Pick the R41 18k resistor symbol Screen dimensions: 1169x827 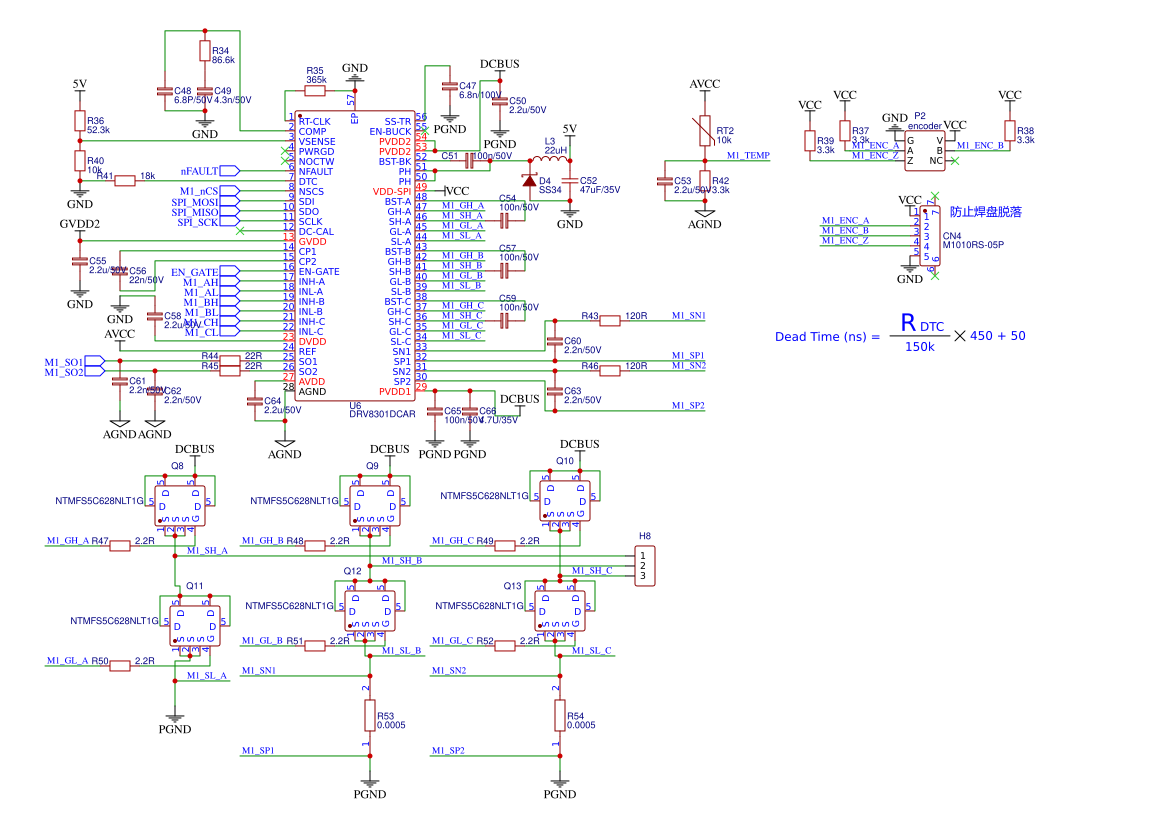[x=125, y=180]
